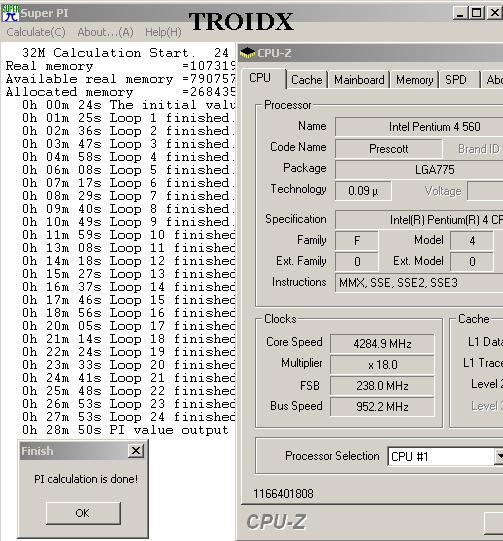Click the Code Name value Prescott
This screenshot has height=541, width=503.
[x=388, y=149]
